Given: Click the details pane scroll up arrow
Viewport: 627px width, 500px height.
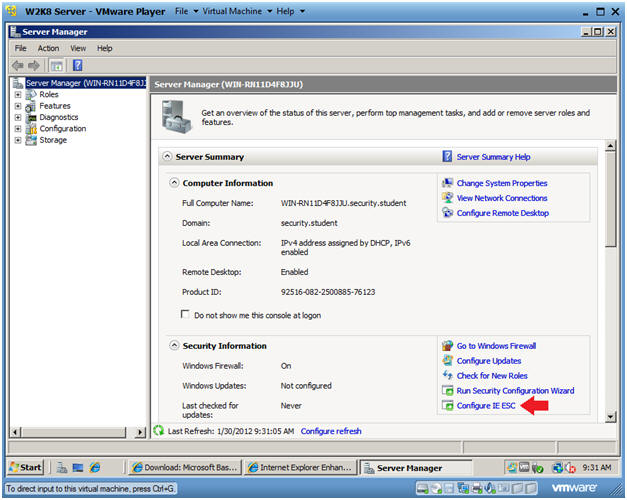Looking at the screenshot, I should (x=610, y=146).
